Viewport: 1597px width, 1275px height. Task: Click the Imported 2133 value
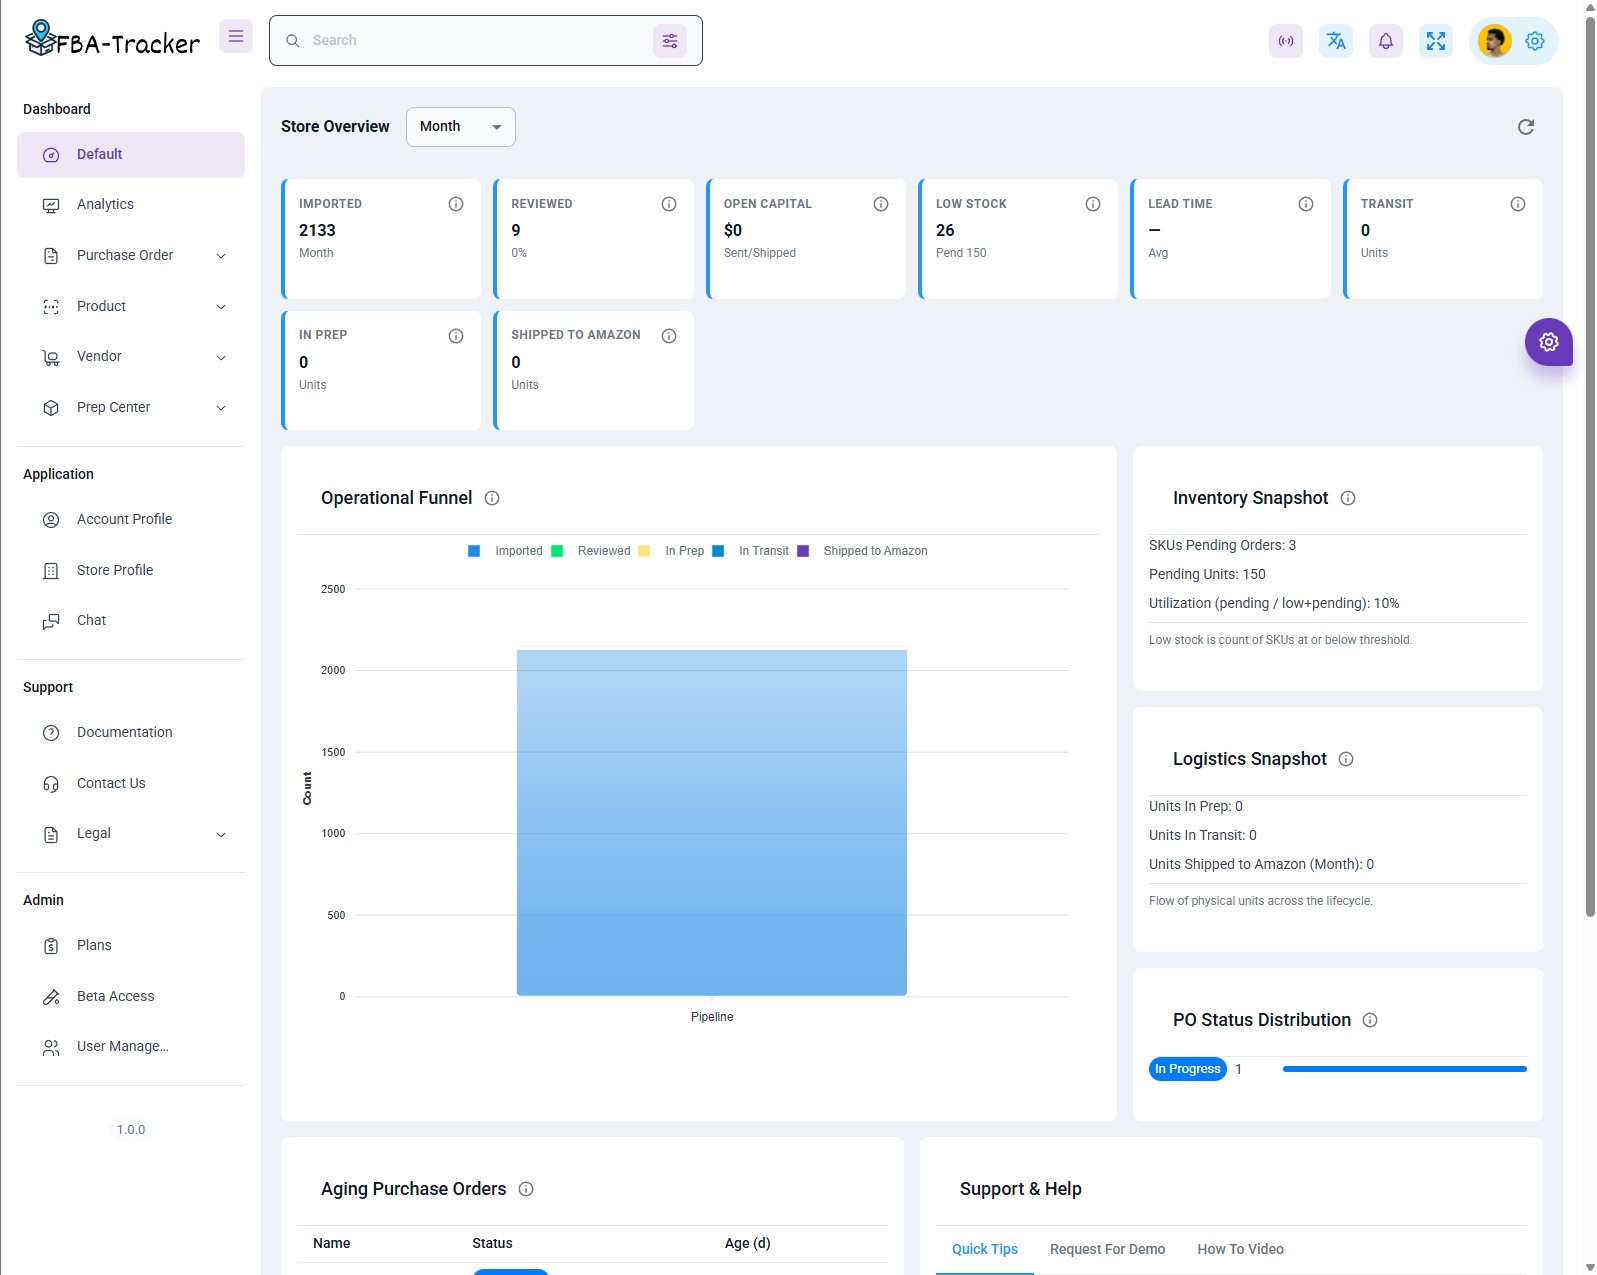[x=317, y=231]
